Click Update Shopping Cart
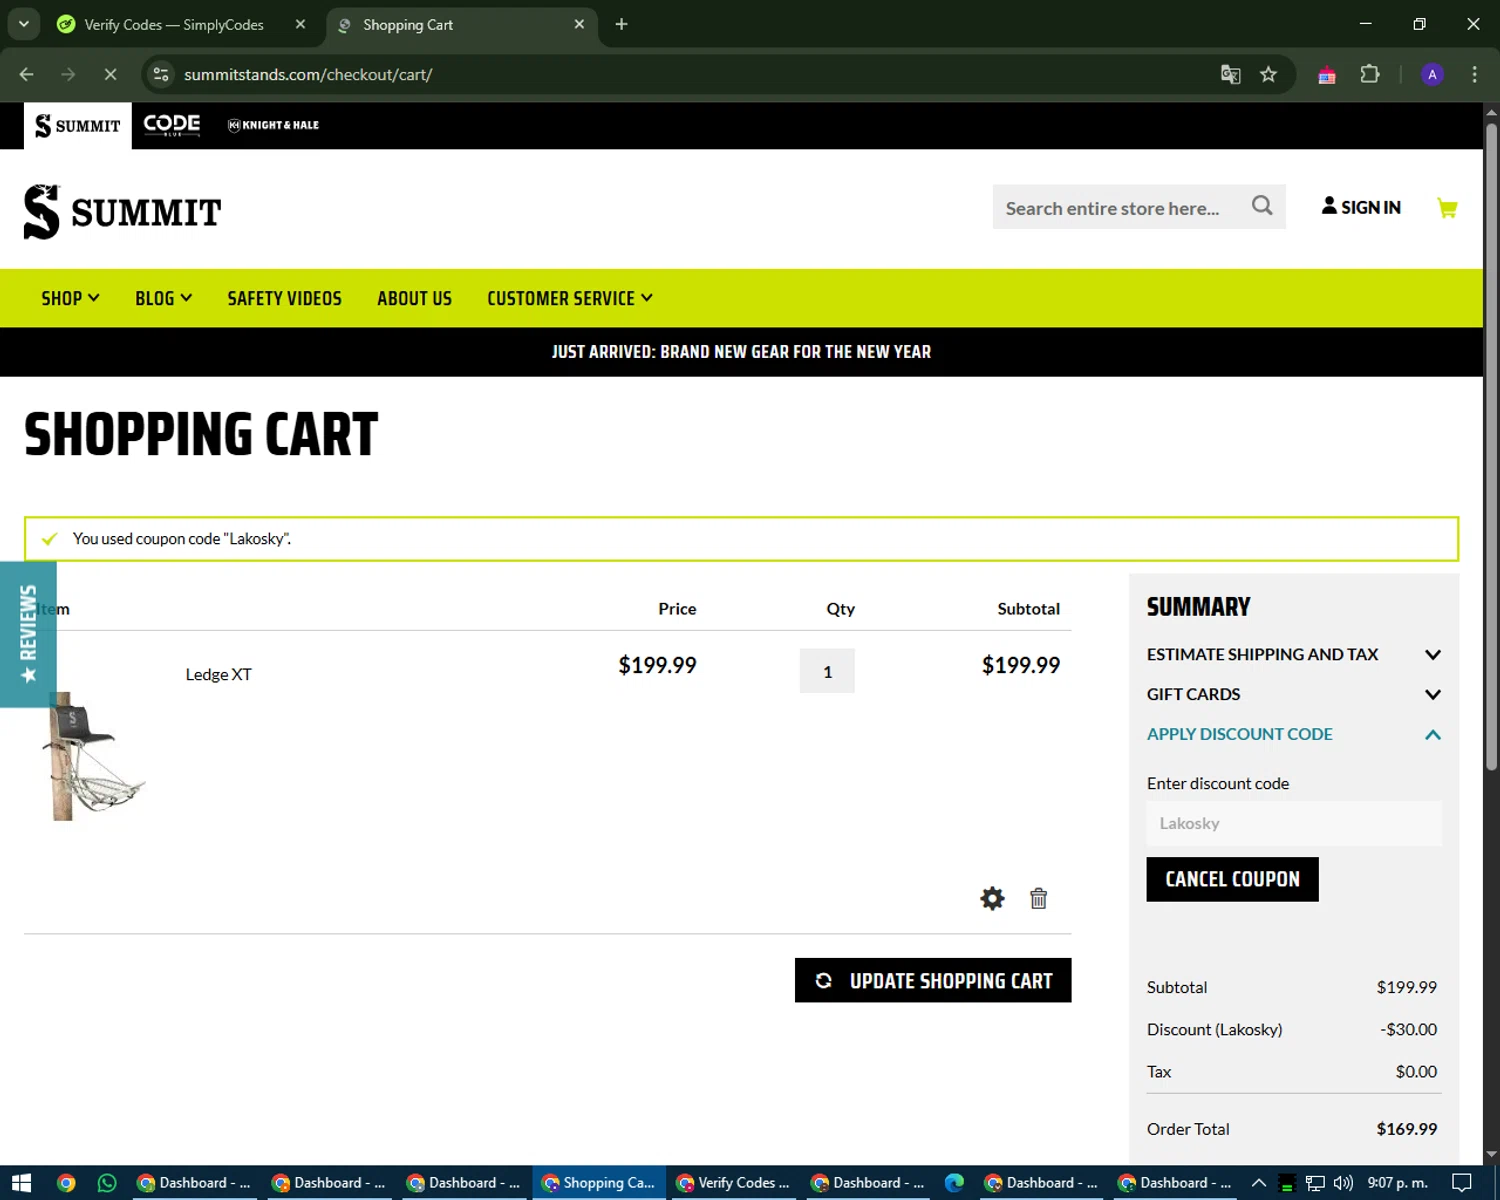Viewport: 1500px width, 1200px height. (933, 980)
